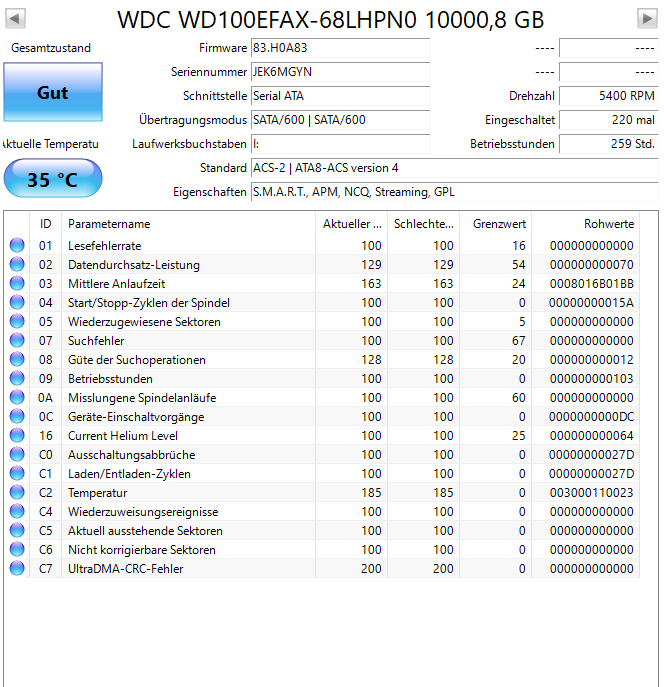
Task: Click the Betriebsstunden field 259 Std.
Action: pos(608,144)
